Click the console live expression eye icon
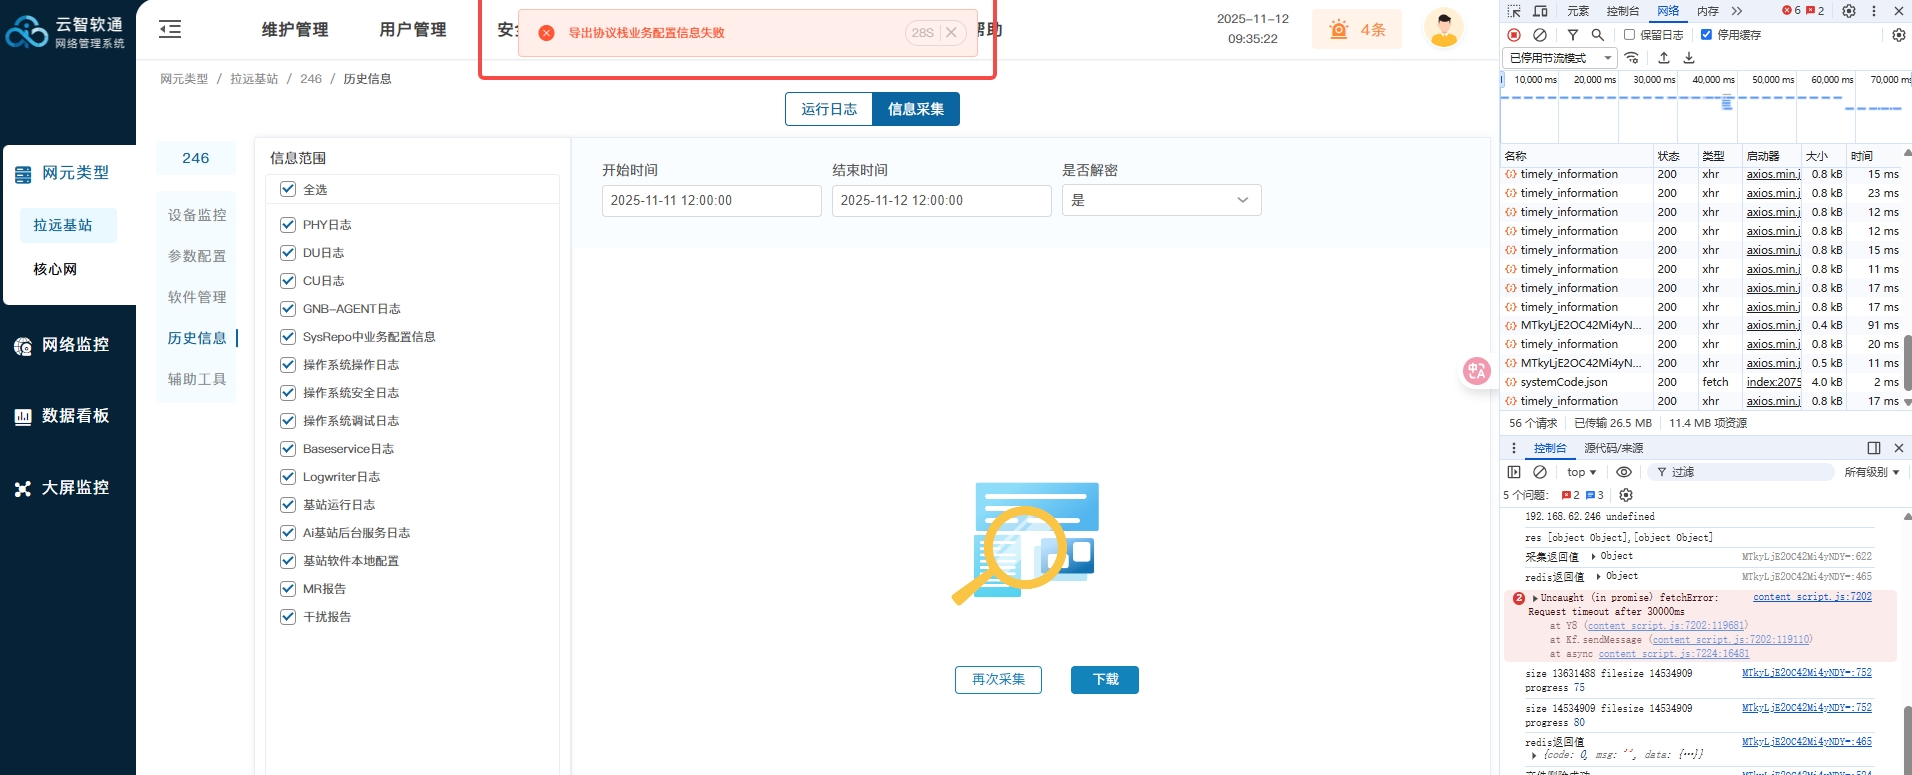The height and width of the screenshot is (775, 1912). (x=1624, y=472)
